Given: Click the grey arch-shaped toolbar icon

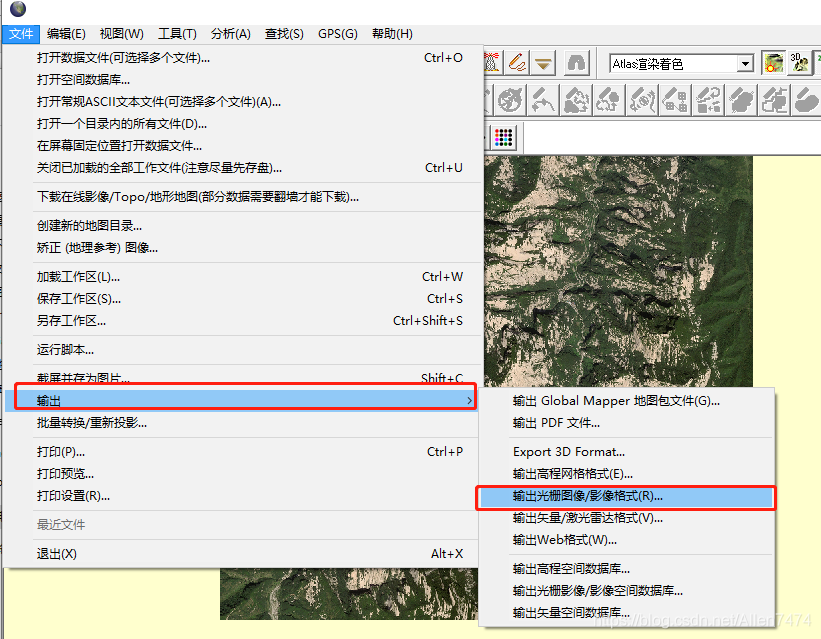Looking at the screenshot, I should (576, 63).
